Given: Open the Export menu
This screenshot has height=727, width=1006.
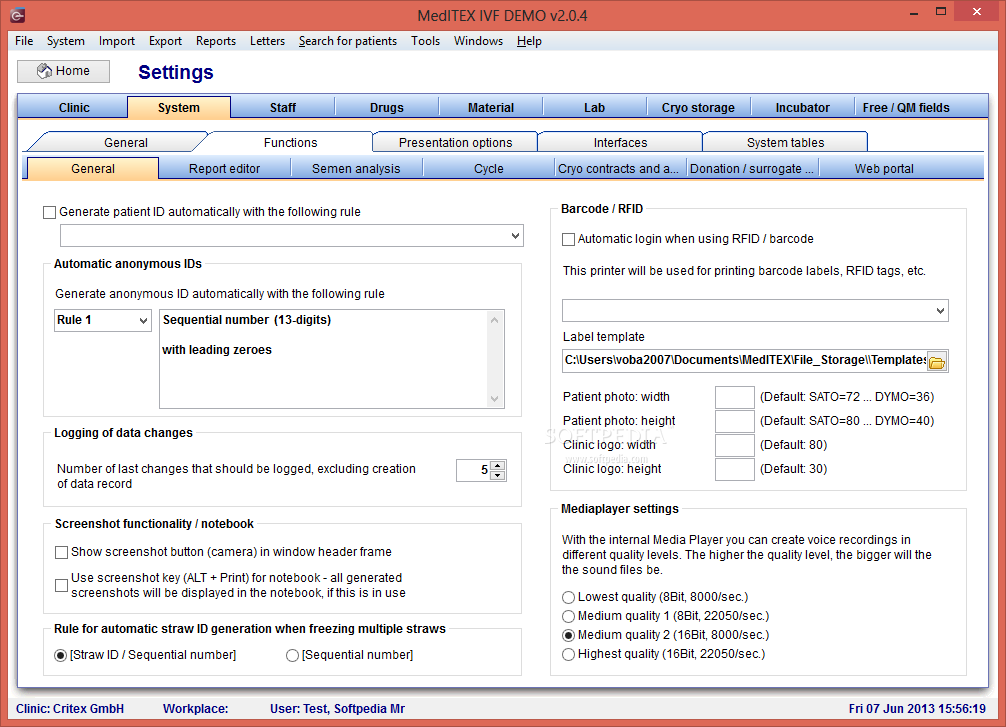Looking at the screenshot, I should point(166,41).
